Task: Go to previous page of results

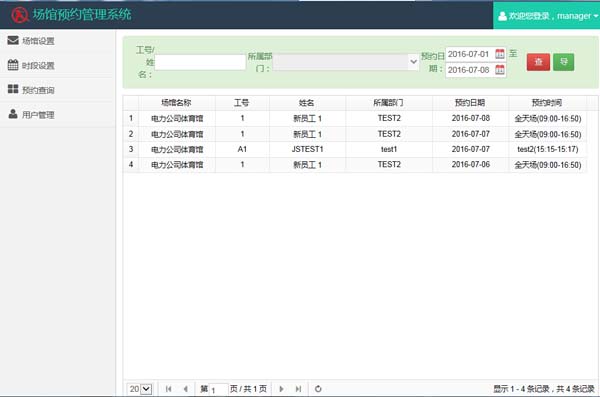Action: (x=186, y=389)
